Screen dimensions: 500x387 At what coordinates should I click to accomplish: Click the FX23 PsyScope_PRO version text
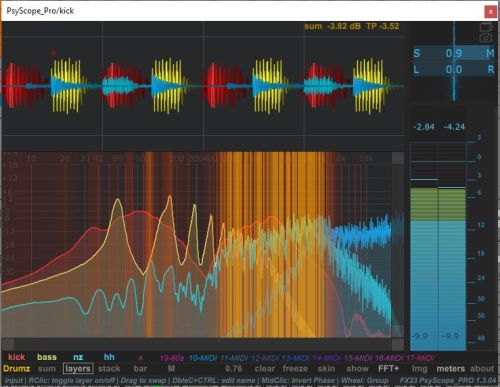448,380
